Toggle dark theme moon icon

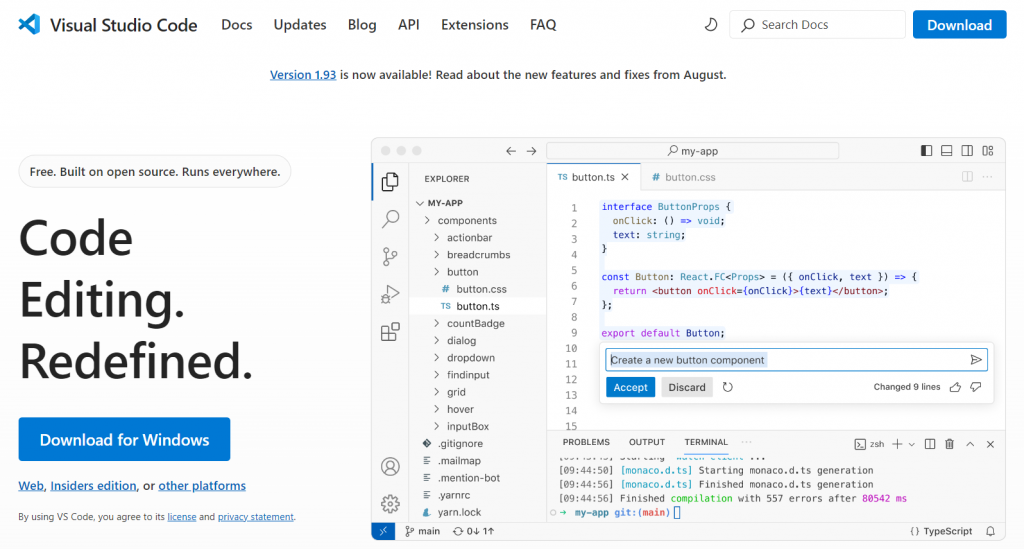click(711, 25)
